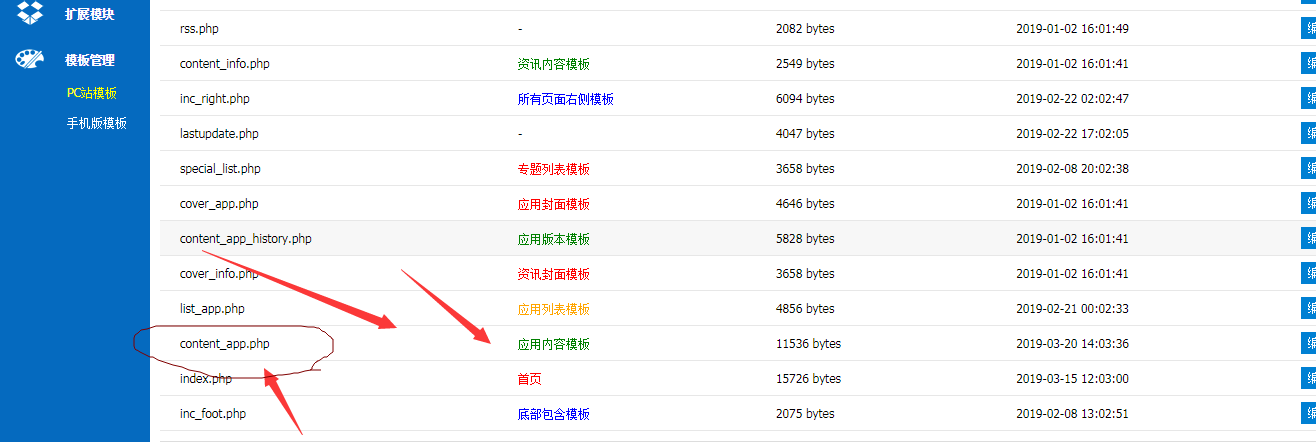Open the 扩展模块 sidebar menu

(90, 14)
